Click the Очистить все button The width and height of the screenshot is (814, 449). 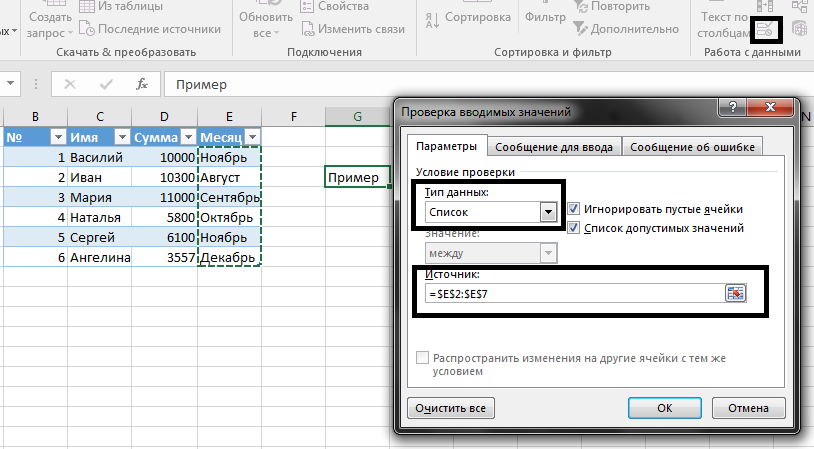tap(451, 408)
